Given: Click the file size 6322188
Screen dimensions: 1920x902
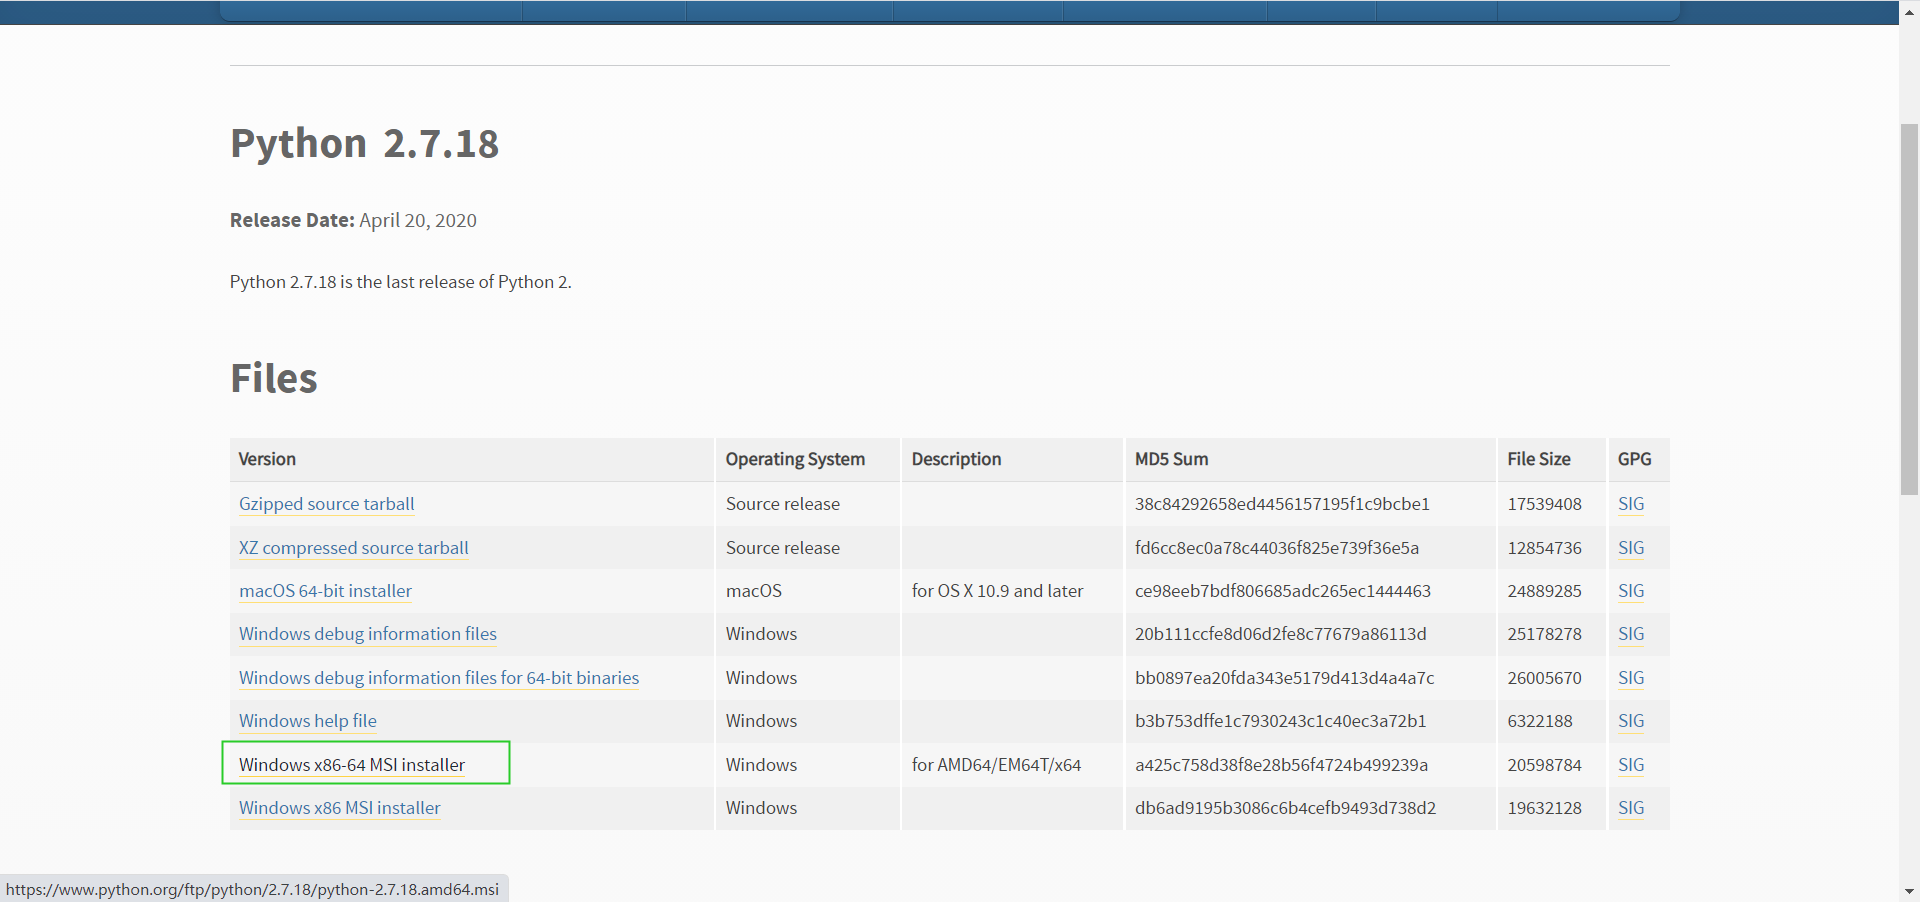Looking at the screenshot, I should click(x=1540, y=721).
